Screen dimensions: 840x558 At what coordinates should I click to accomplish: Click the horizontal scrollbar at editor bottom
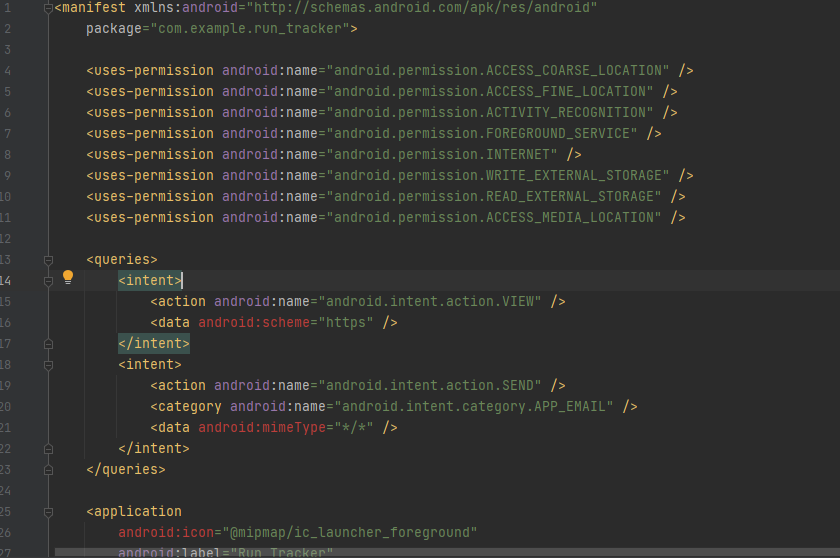pos(447,553)
